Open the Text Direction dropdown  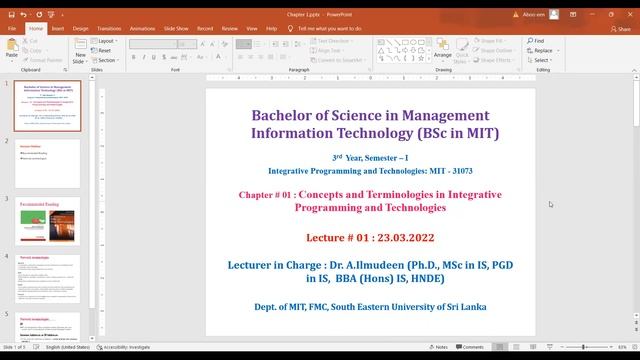tap(331, 41)
